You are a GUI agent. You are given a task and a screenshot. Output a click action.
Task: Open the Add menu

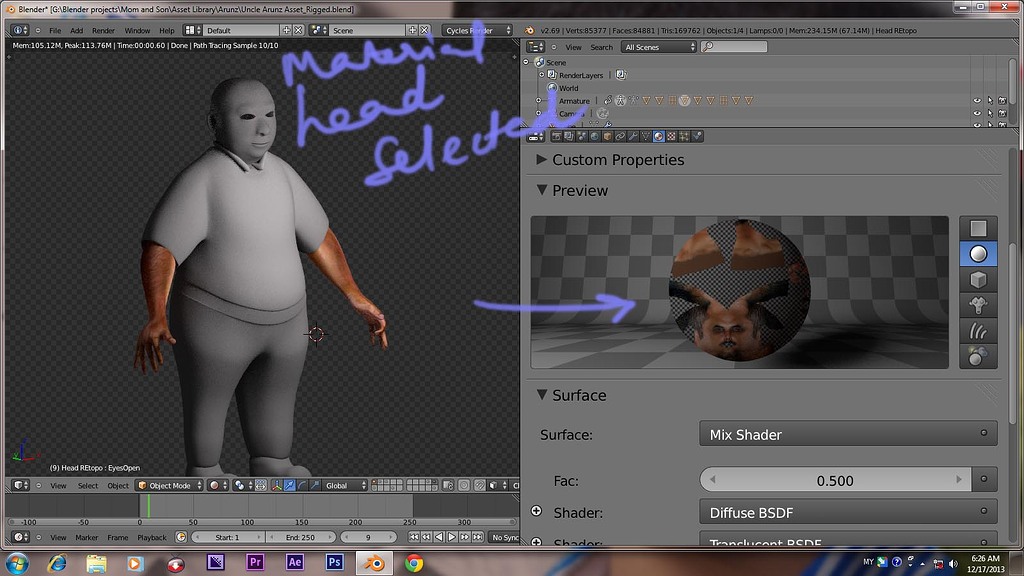(76, 30)
